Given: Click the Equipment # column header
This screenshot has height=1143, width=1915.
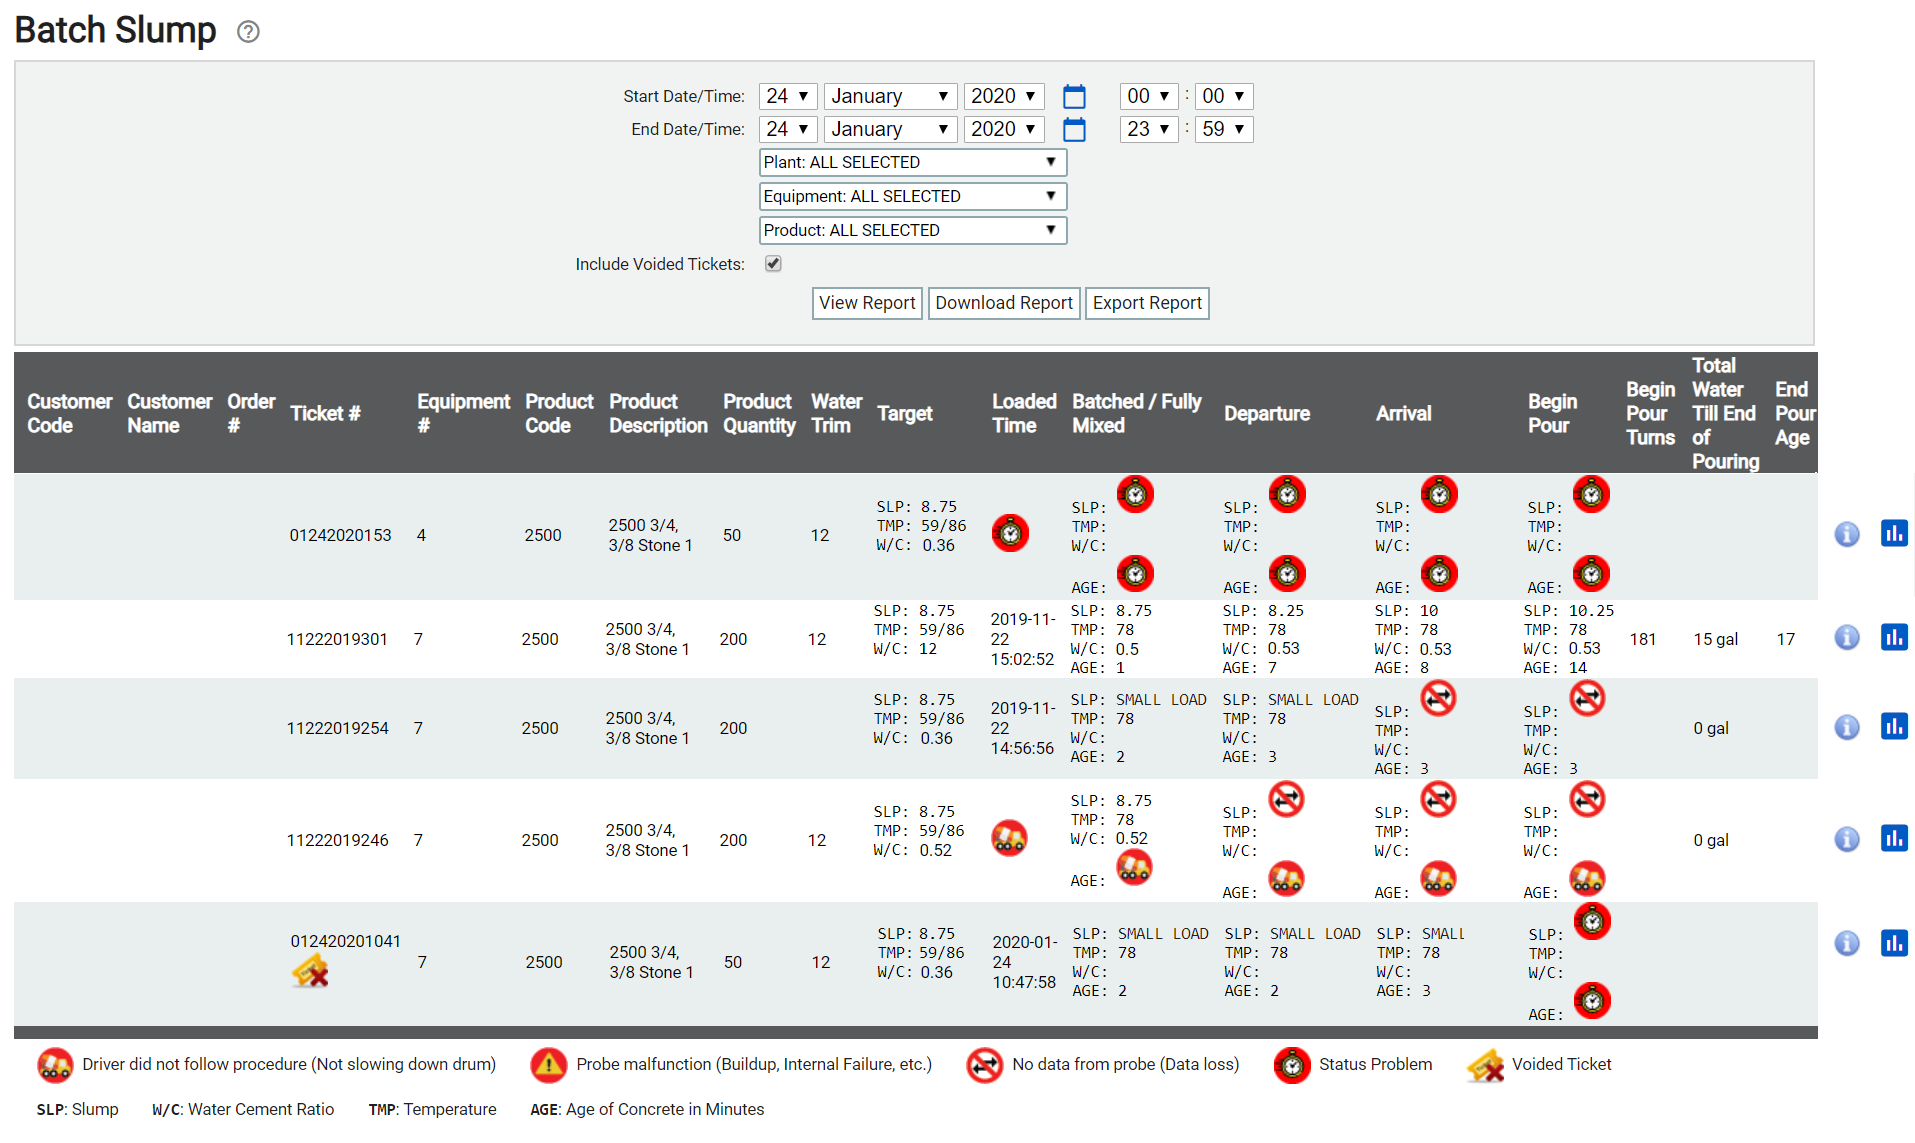Looking at the screenshot, I should [x=463, y=413].
